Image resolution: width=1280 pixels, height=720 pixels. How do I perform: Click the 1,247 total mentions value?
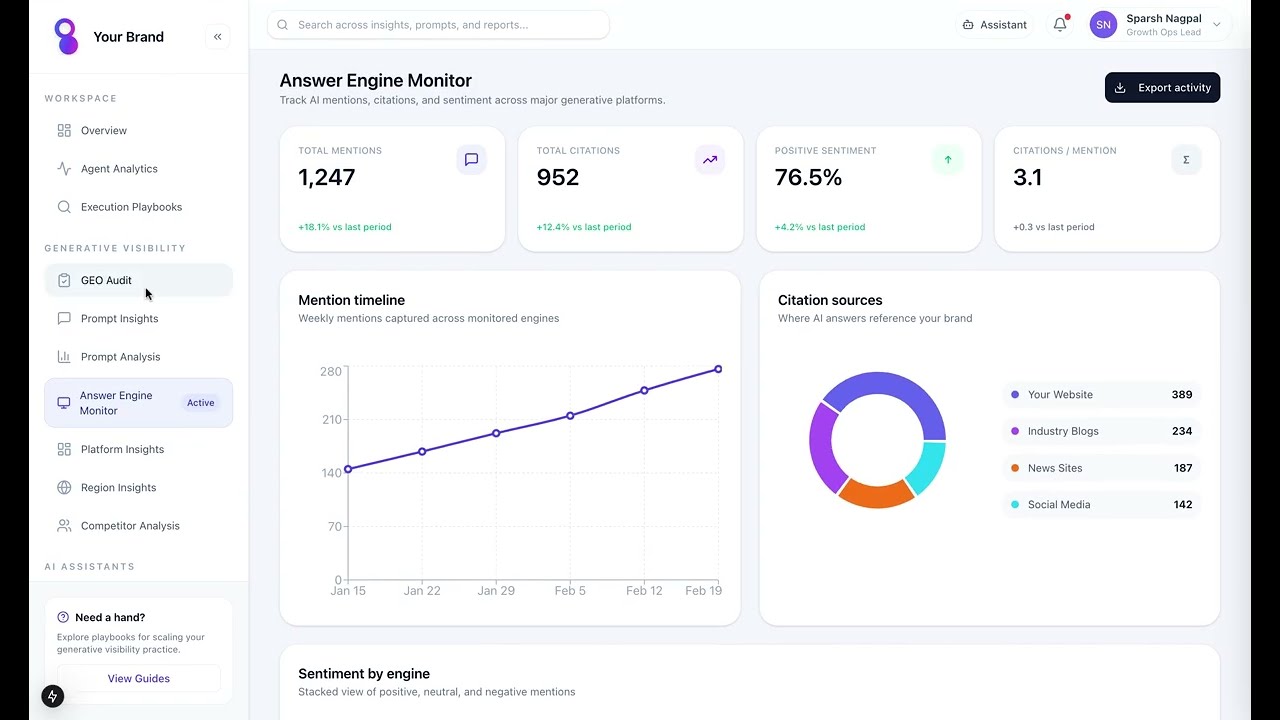[x=327, y=178]
